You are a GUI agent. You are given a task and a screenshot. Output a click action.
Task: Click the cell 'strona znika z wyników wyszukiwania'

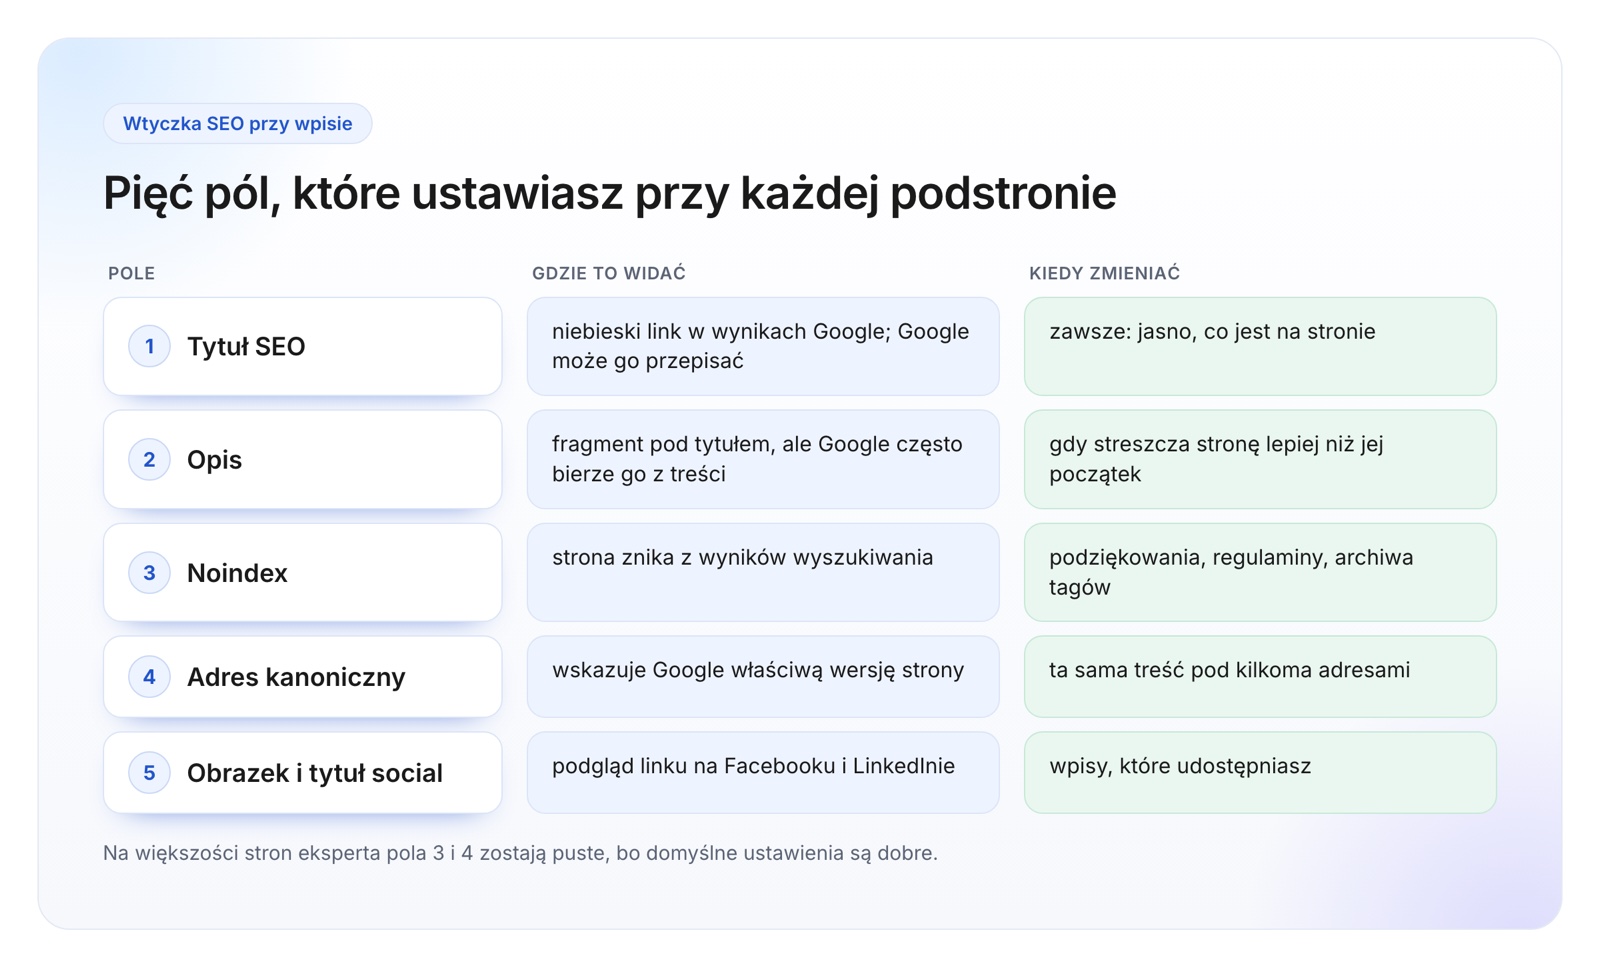[x=763, y=572]
